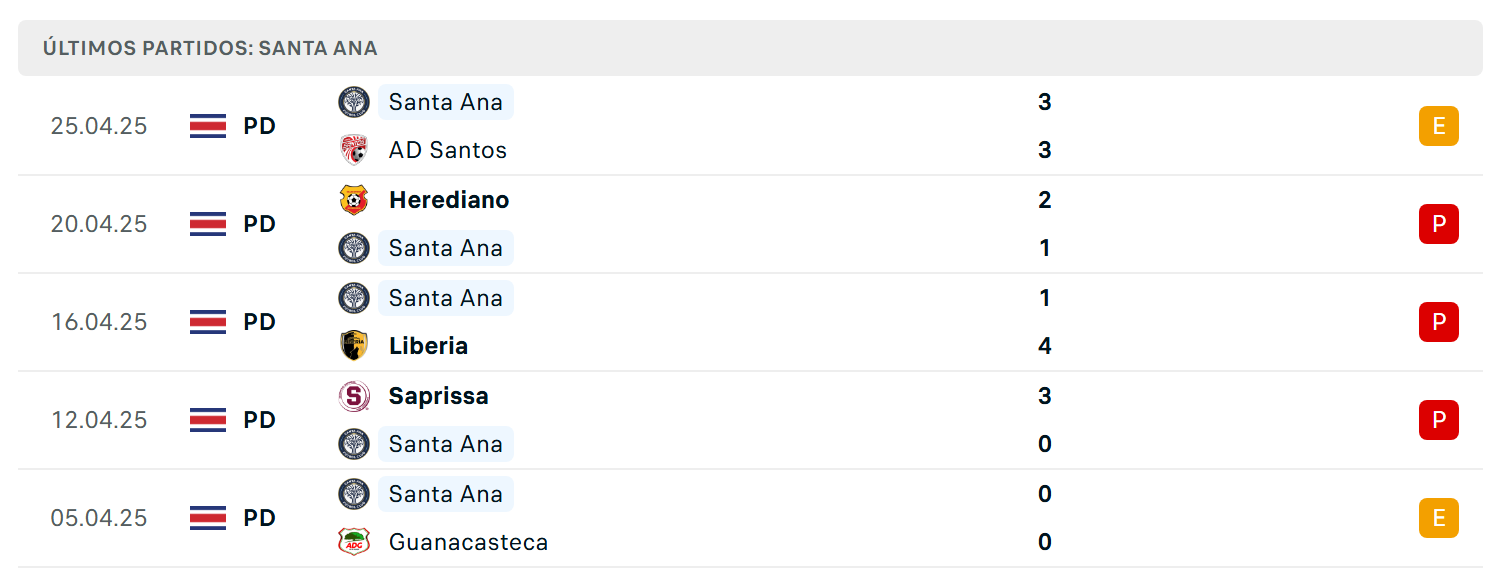The height and width of the screenshot is (582, 1498).
Task: Click the Herediano club crest icon
Action: tap(354, 200)
